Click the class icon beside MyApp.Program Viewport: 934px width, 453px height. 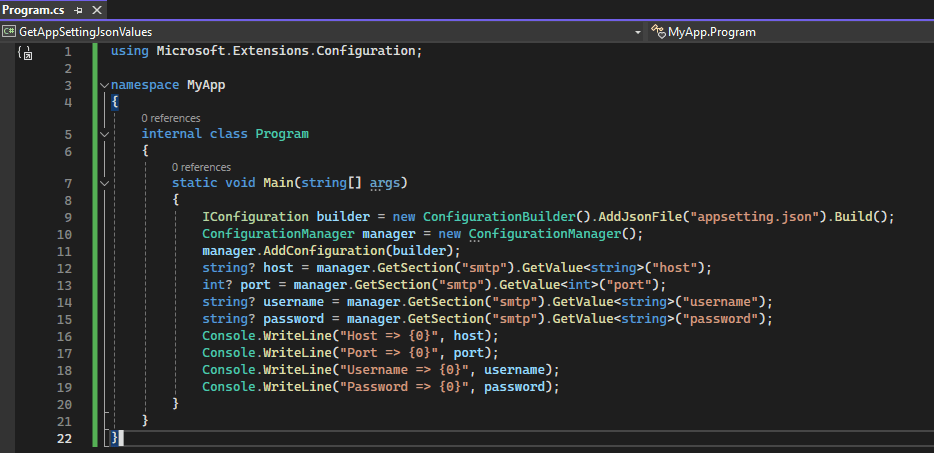(x=658, y=32)
